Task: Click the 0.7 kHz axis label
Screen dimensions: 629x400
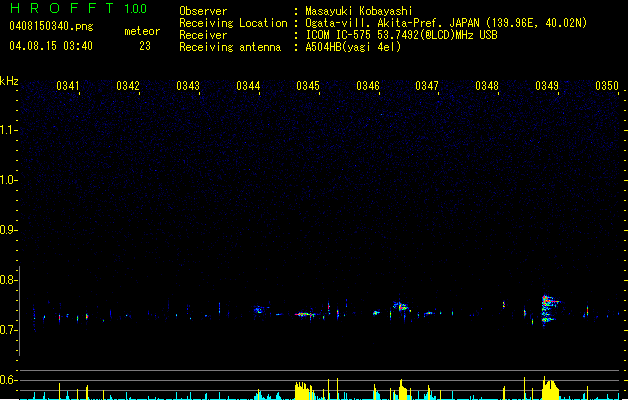Action: (9, 330)
